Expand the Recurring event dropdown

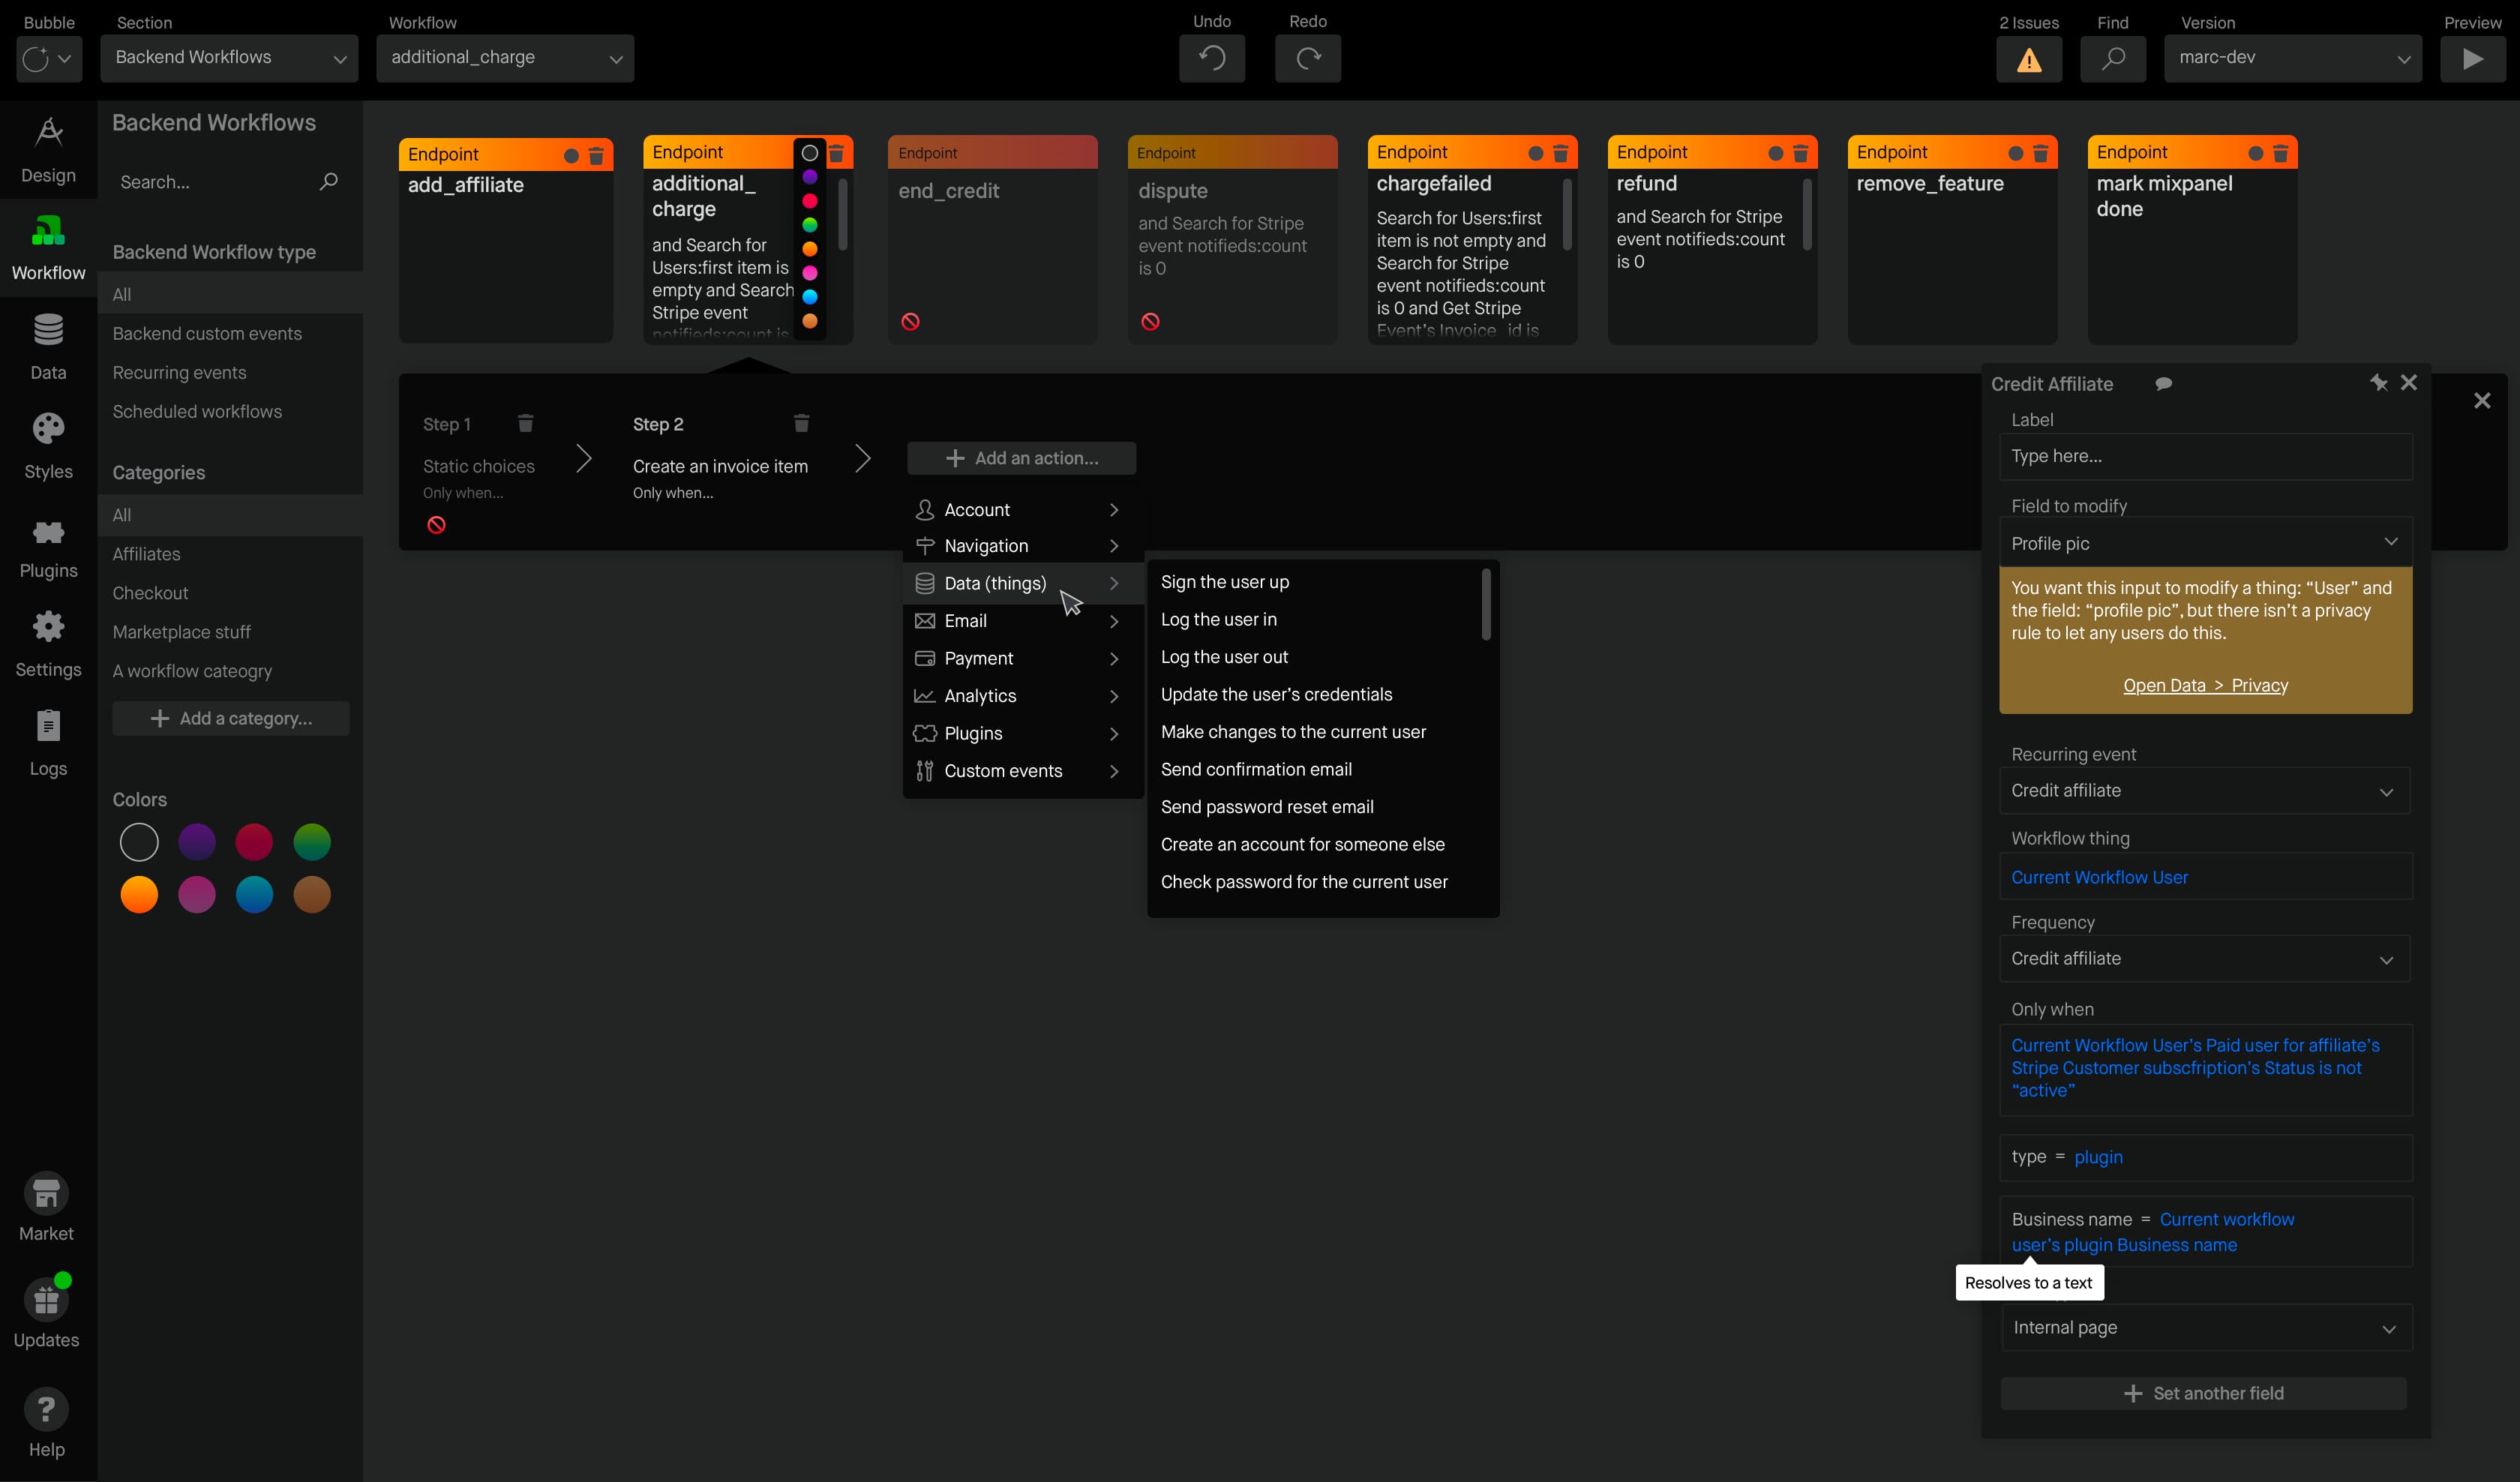[x=2206, y=790]
